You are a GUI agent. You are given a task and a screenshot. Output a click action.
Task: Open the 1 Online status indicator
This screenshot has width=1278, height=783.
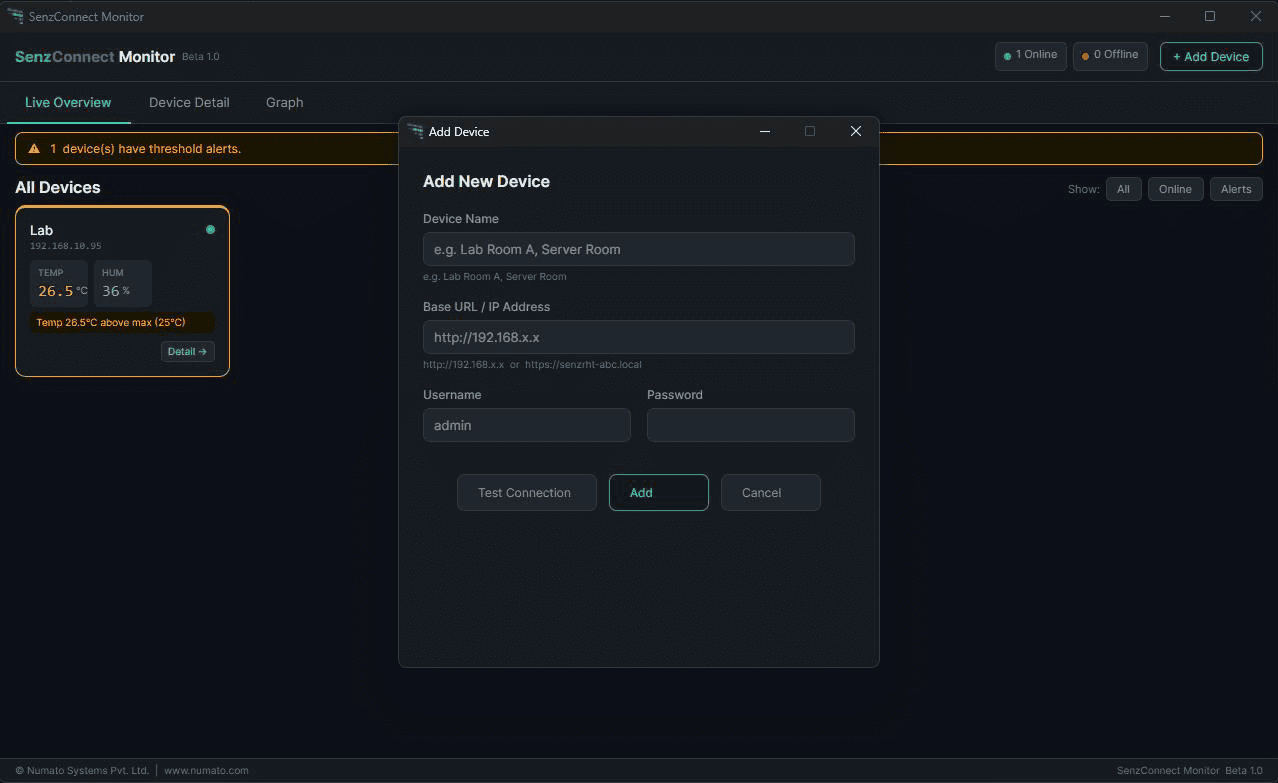[x=1031, y=56]
